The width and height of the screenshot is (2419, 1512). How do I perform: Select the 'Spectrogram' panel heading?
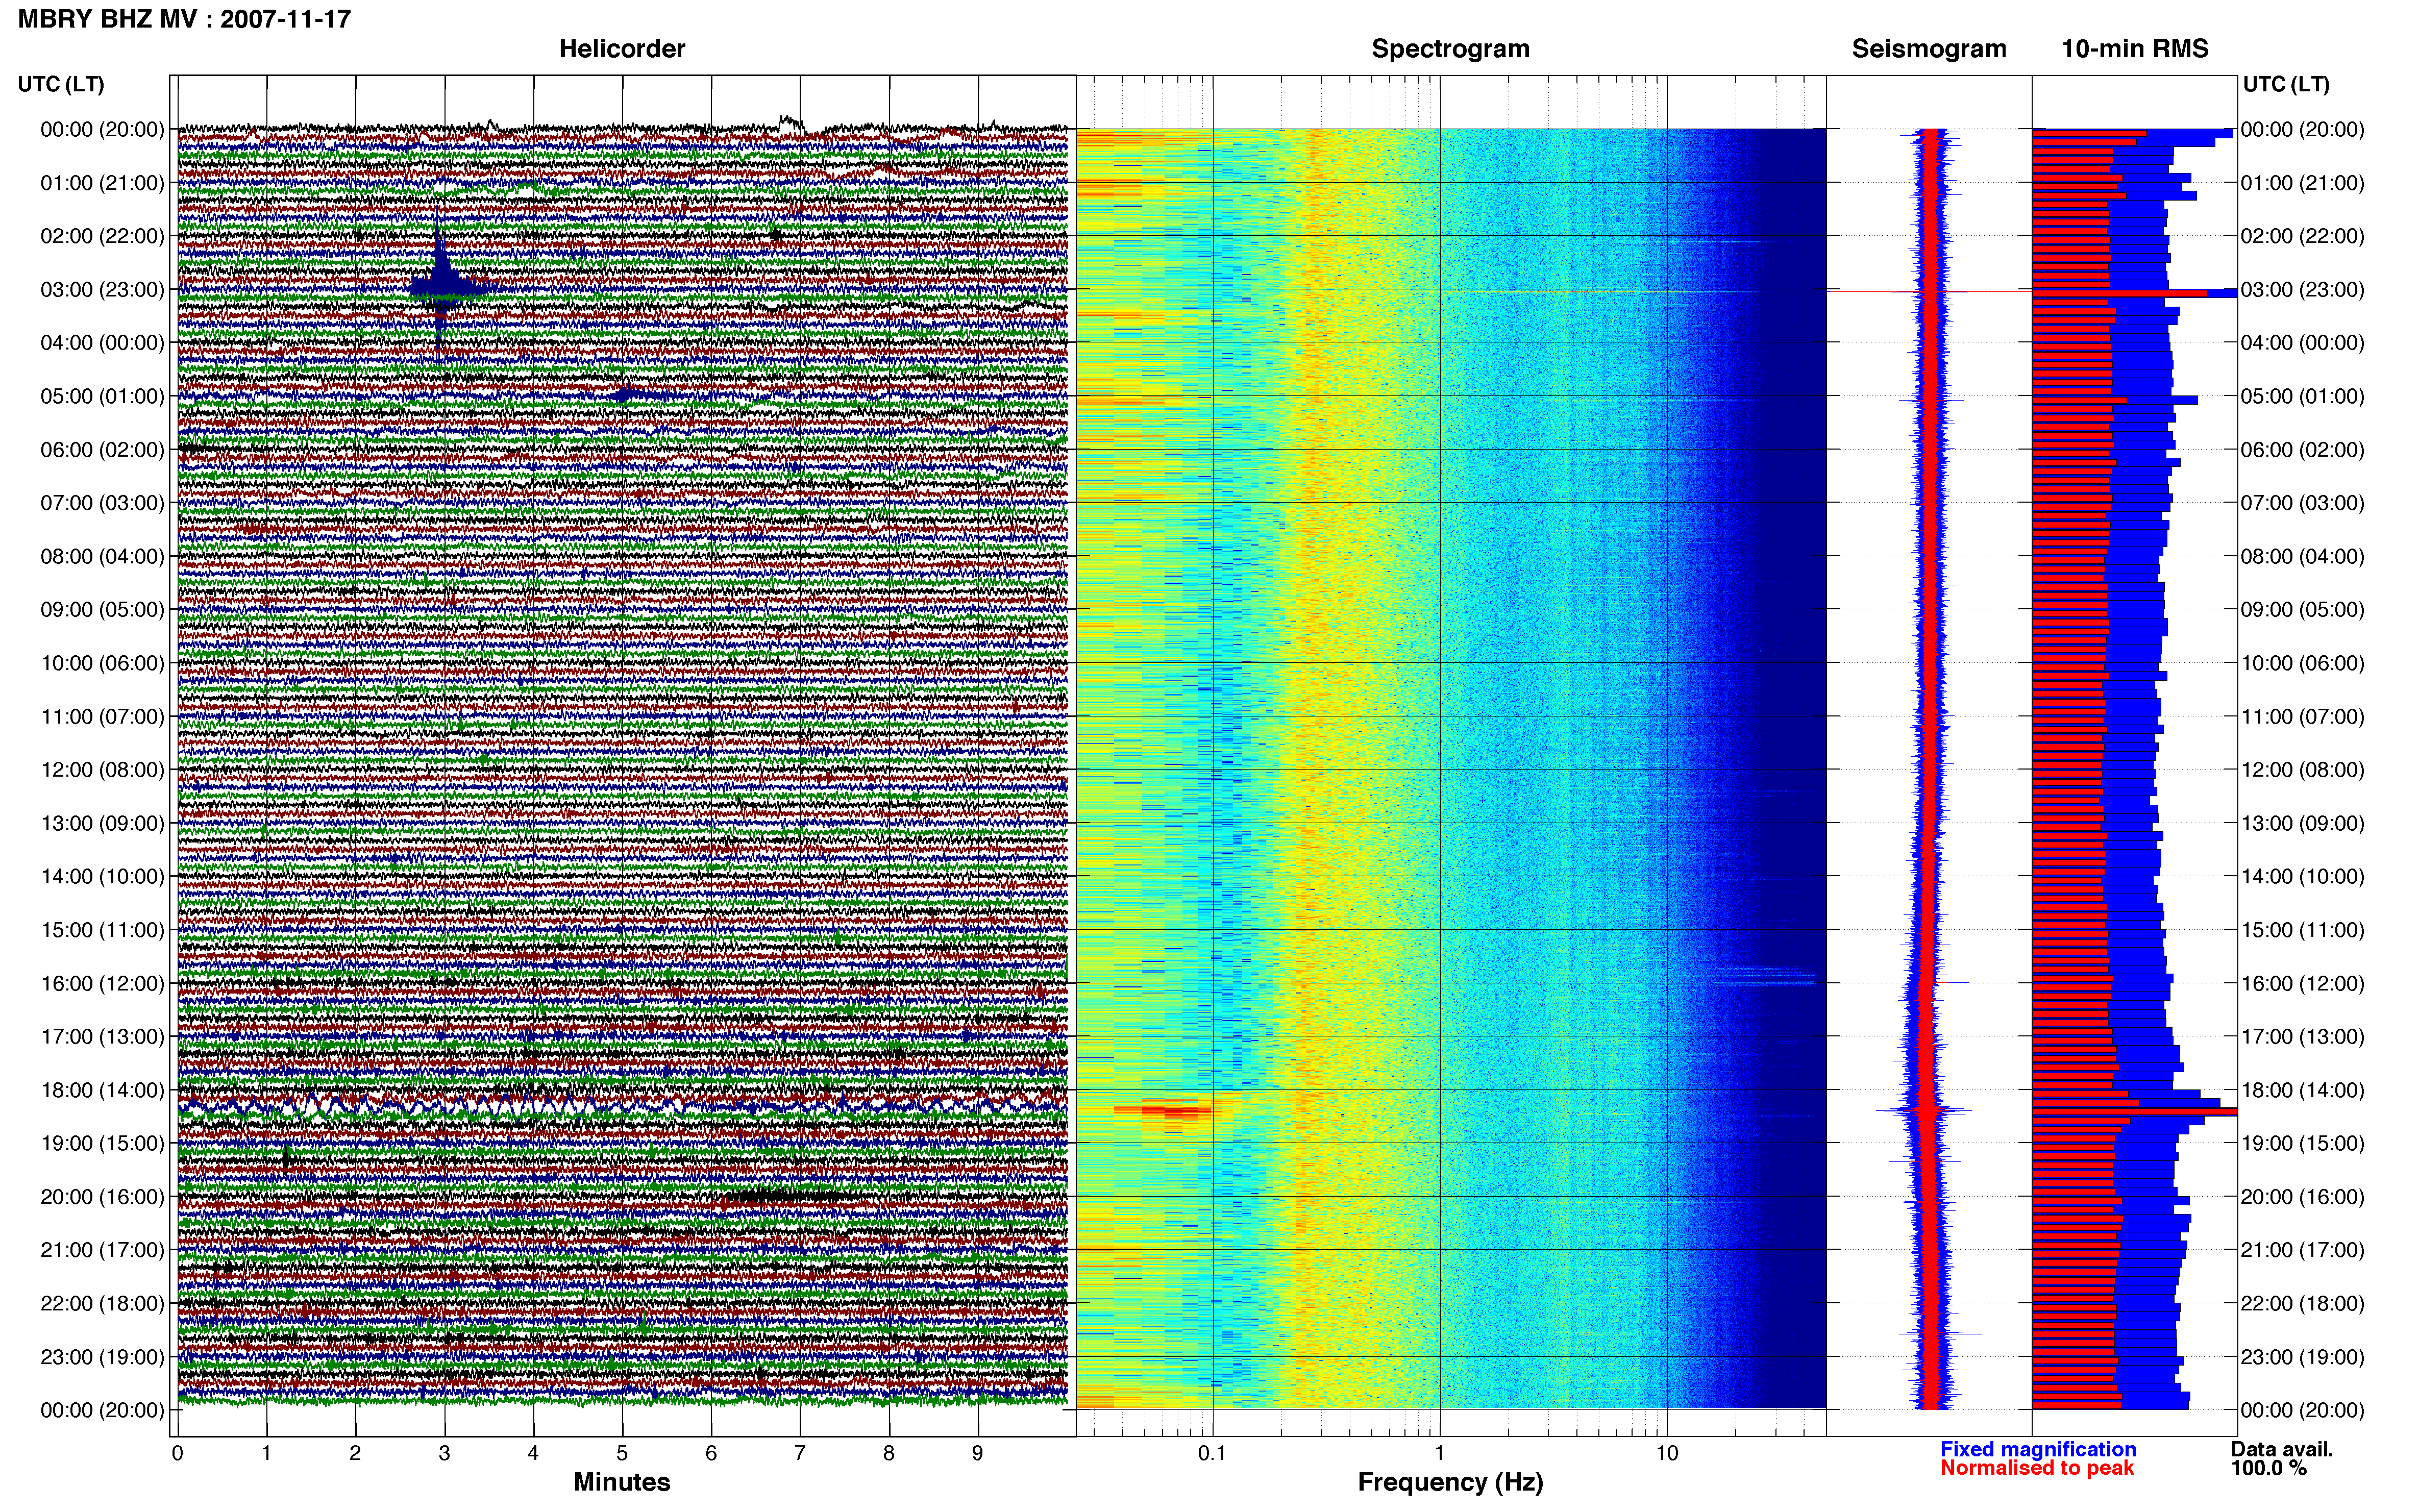tap(1450, 49)
